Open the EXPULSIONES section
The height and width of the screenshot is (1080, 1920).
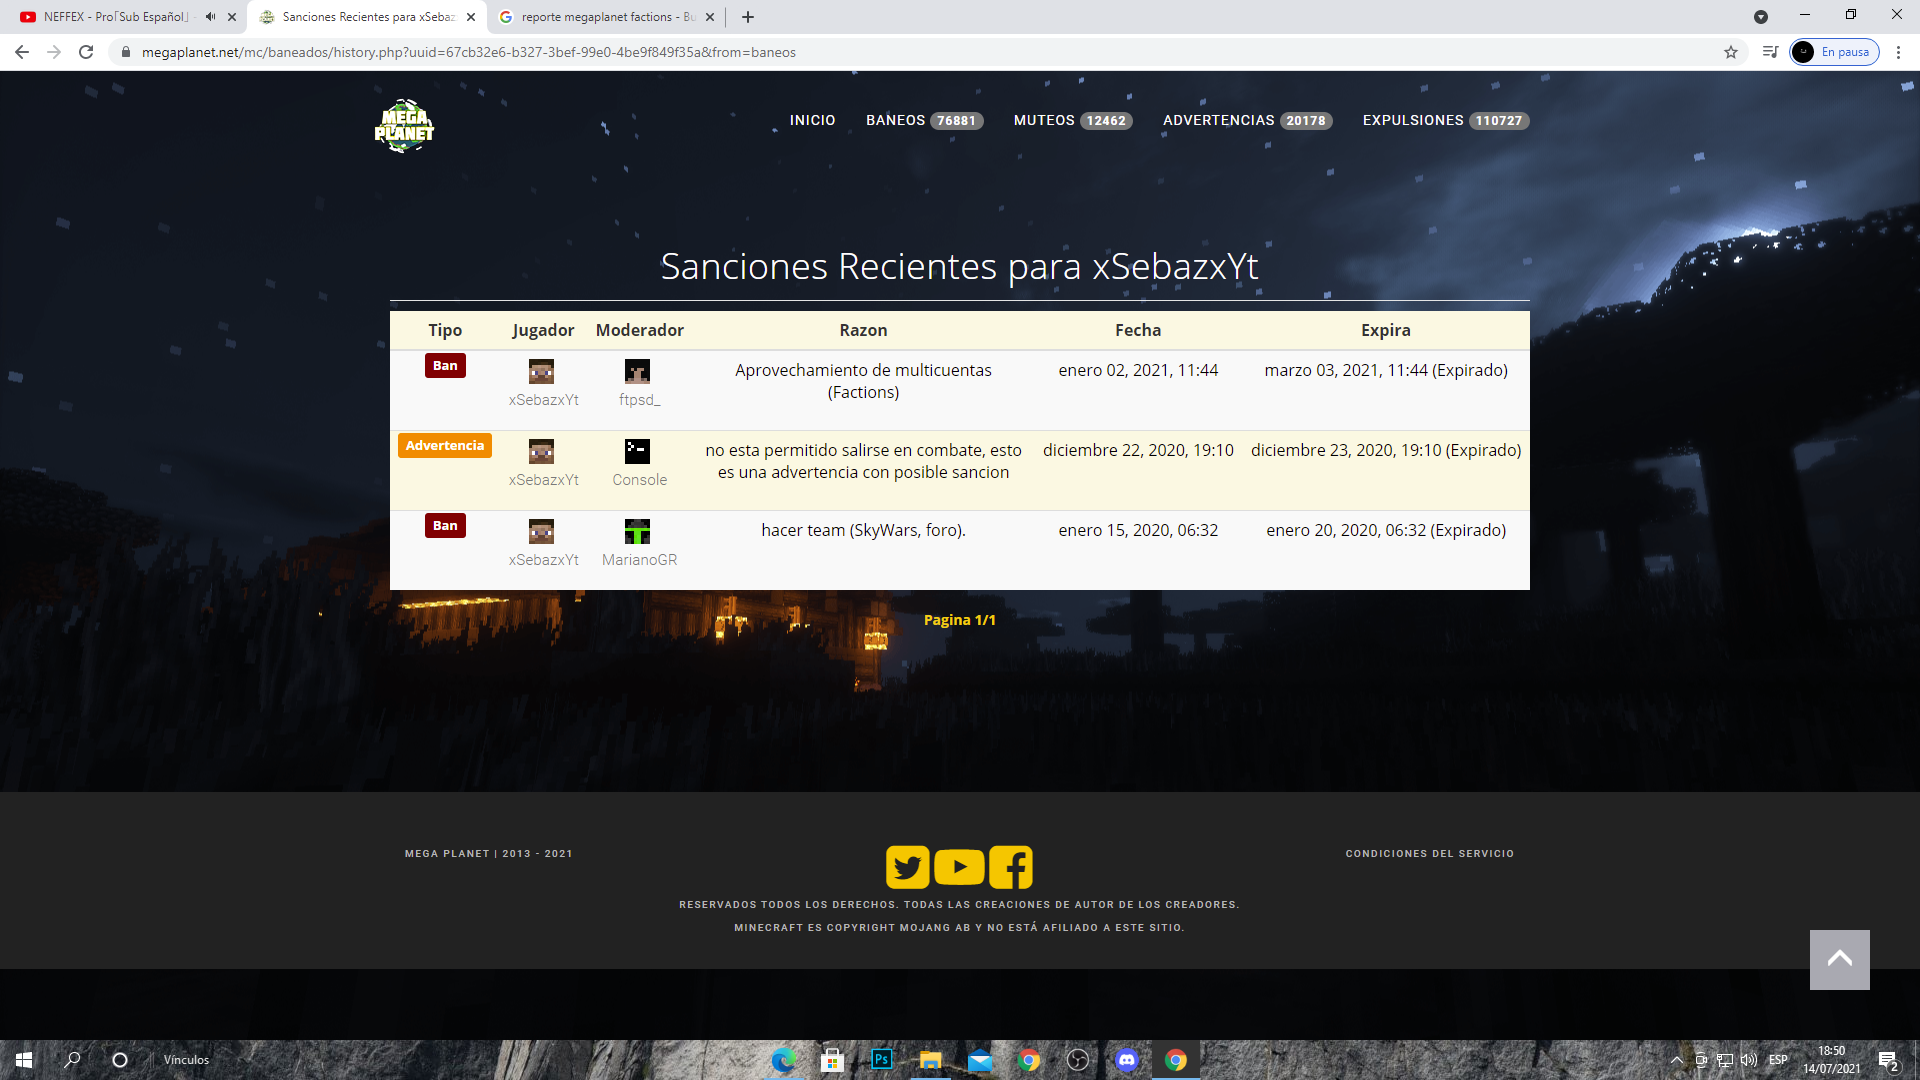click(x=1446, y=120)
